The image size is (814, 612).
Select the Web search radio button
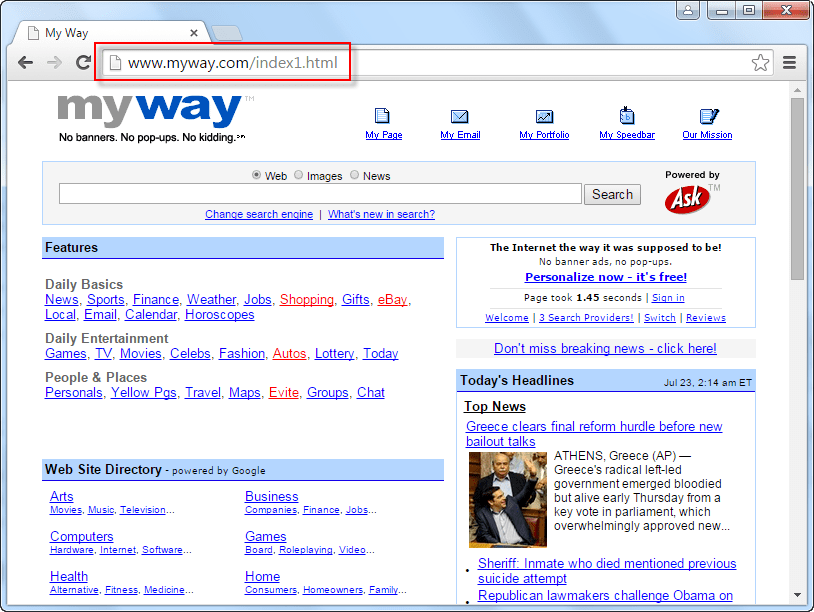pyautogui.click(x=256, y=175)
